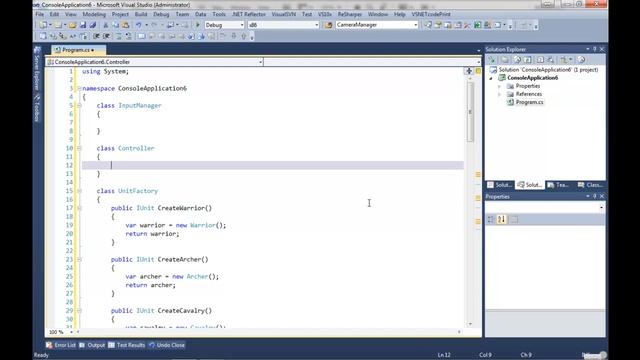Collapse the class Controller code region
640x360 pixels.
[79, 148]
